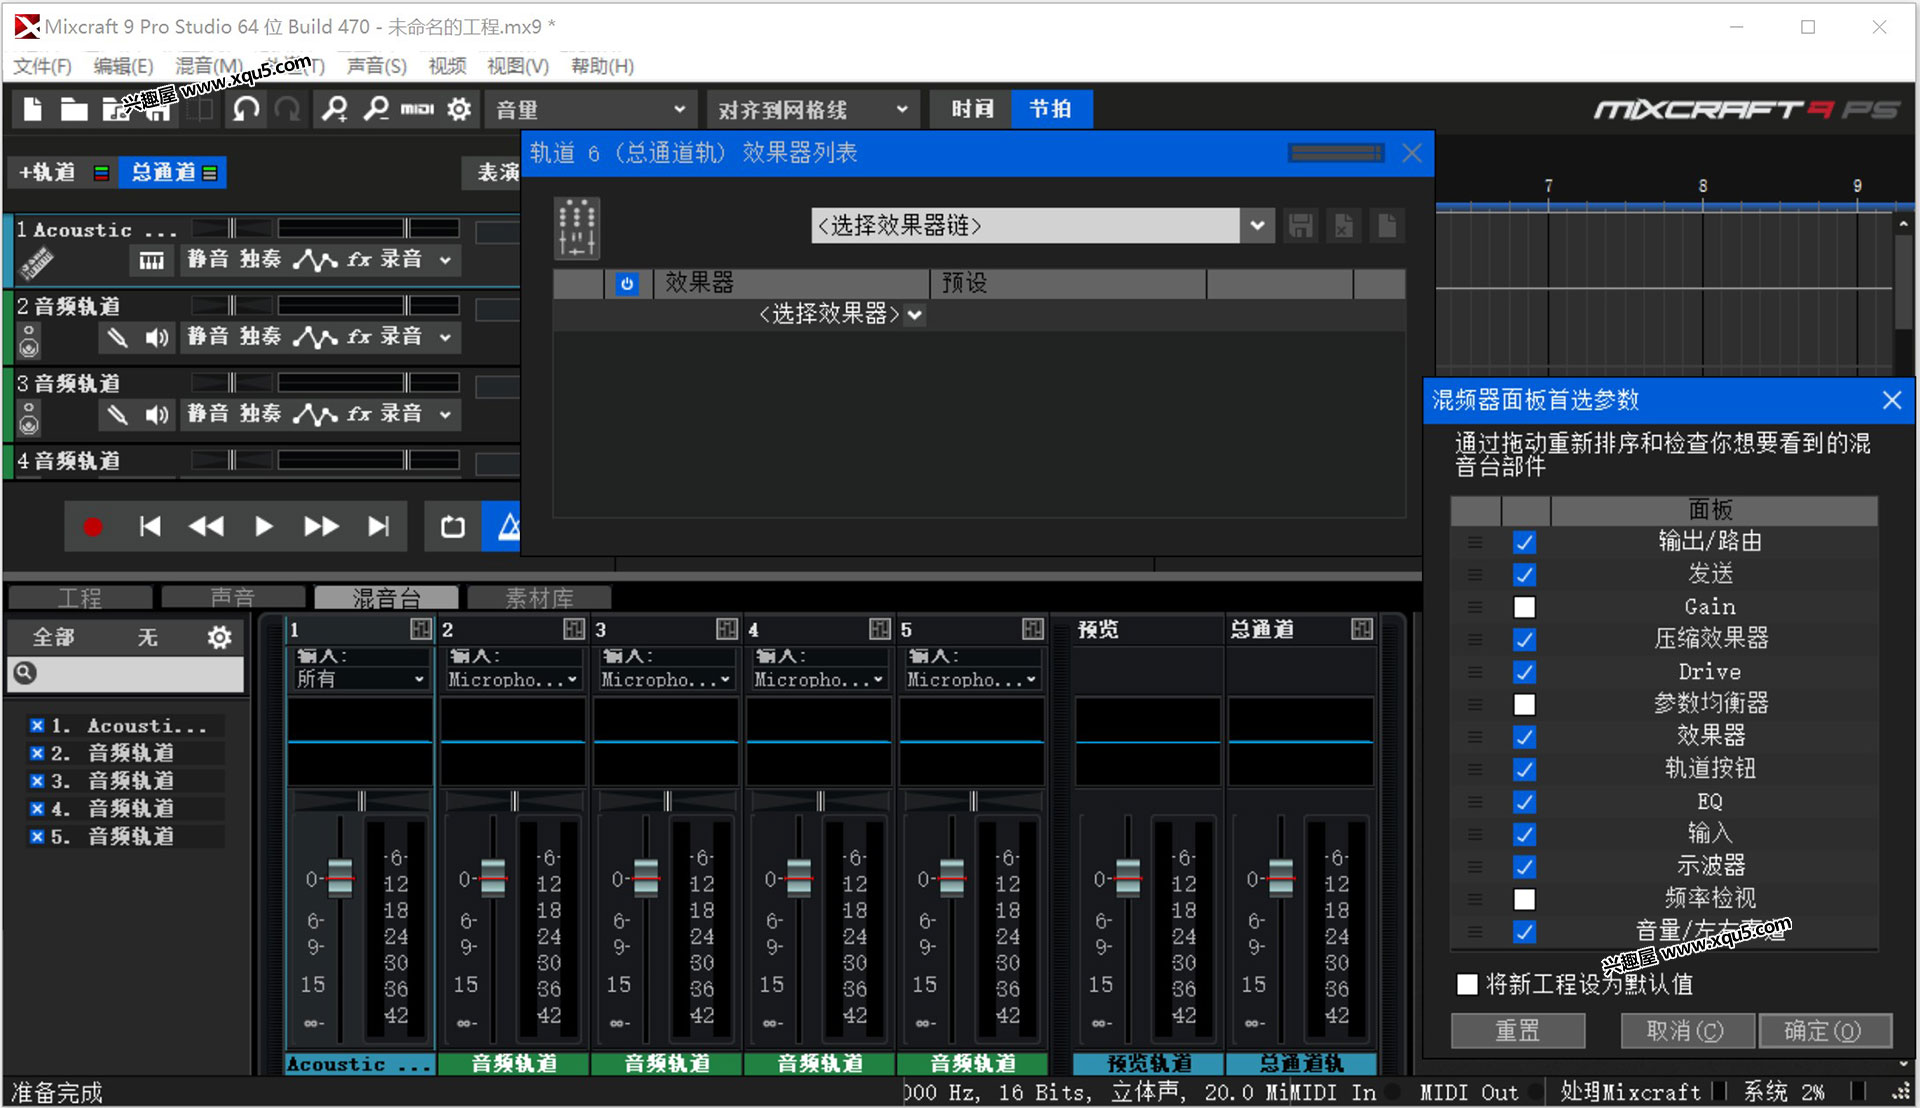Toggle the blue power button in effects list header
The width and height of the screenshot is (1920, 1108).
click(627, 284)
